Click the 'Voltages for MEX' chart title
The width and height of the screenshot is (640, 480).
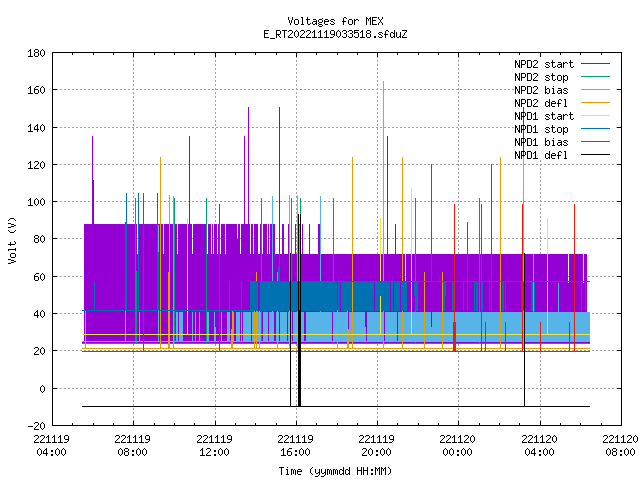(335, 21)
